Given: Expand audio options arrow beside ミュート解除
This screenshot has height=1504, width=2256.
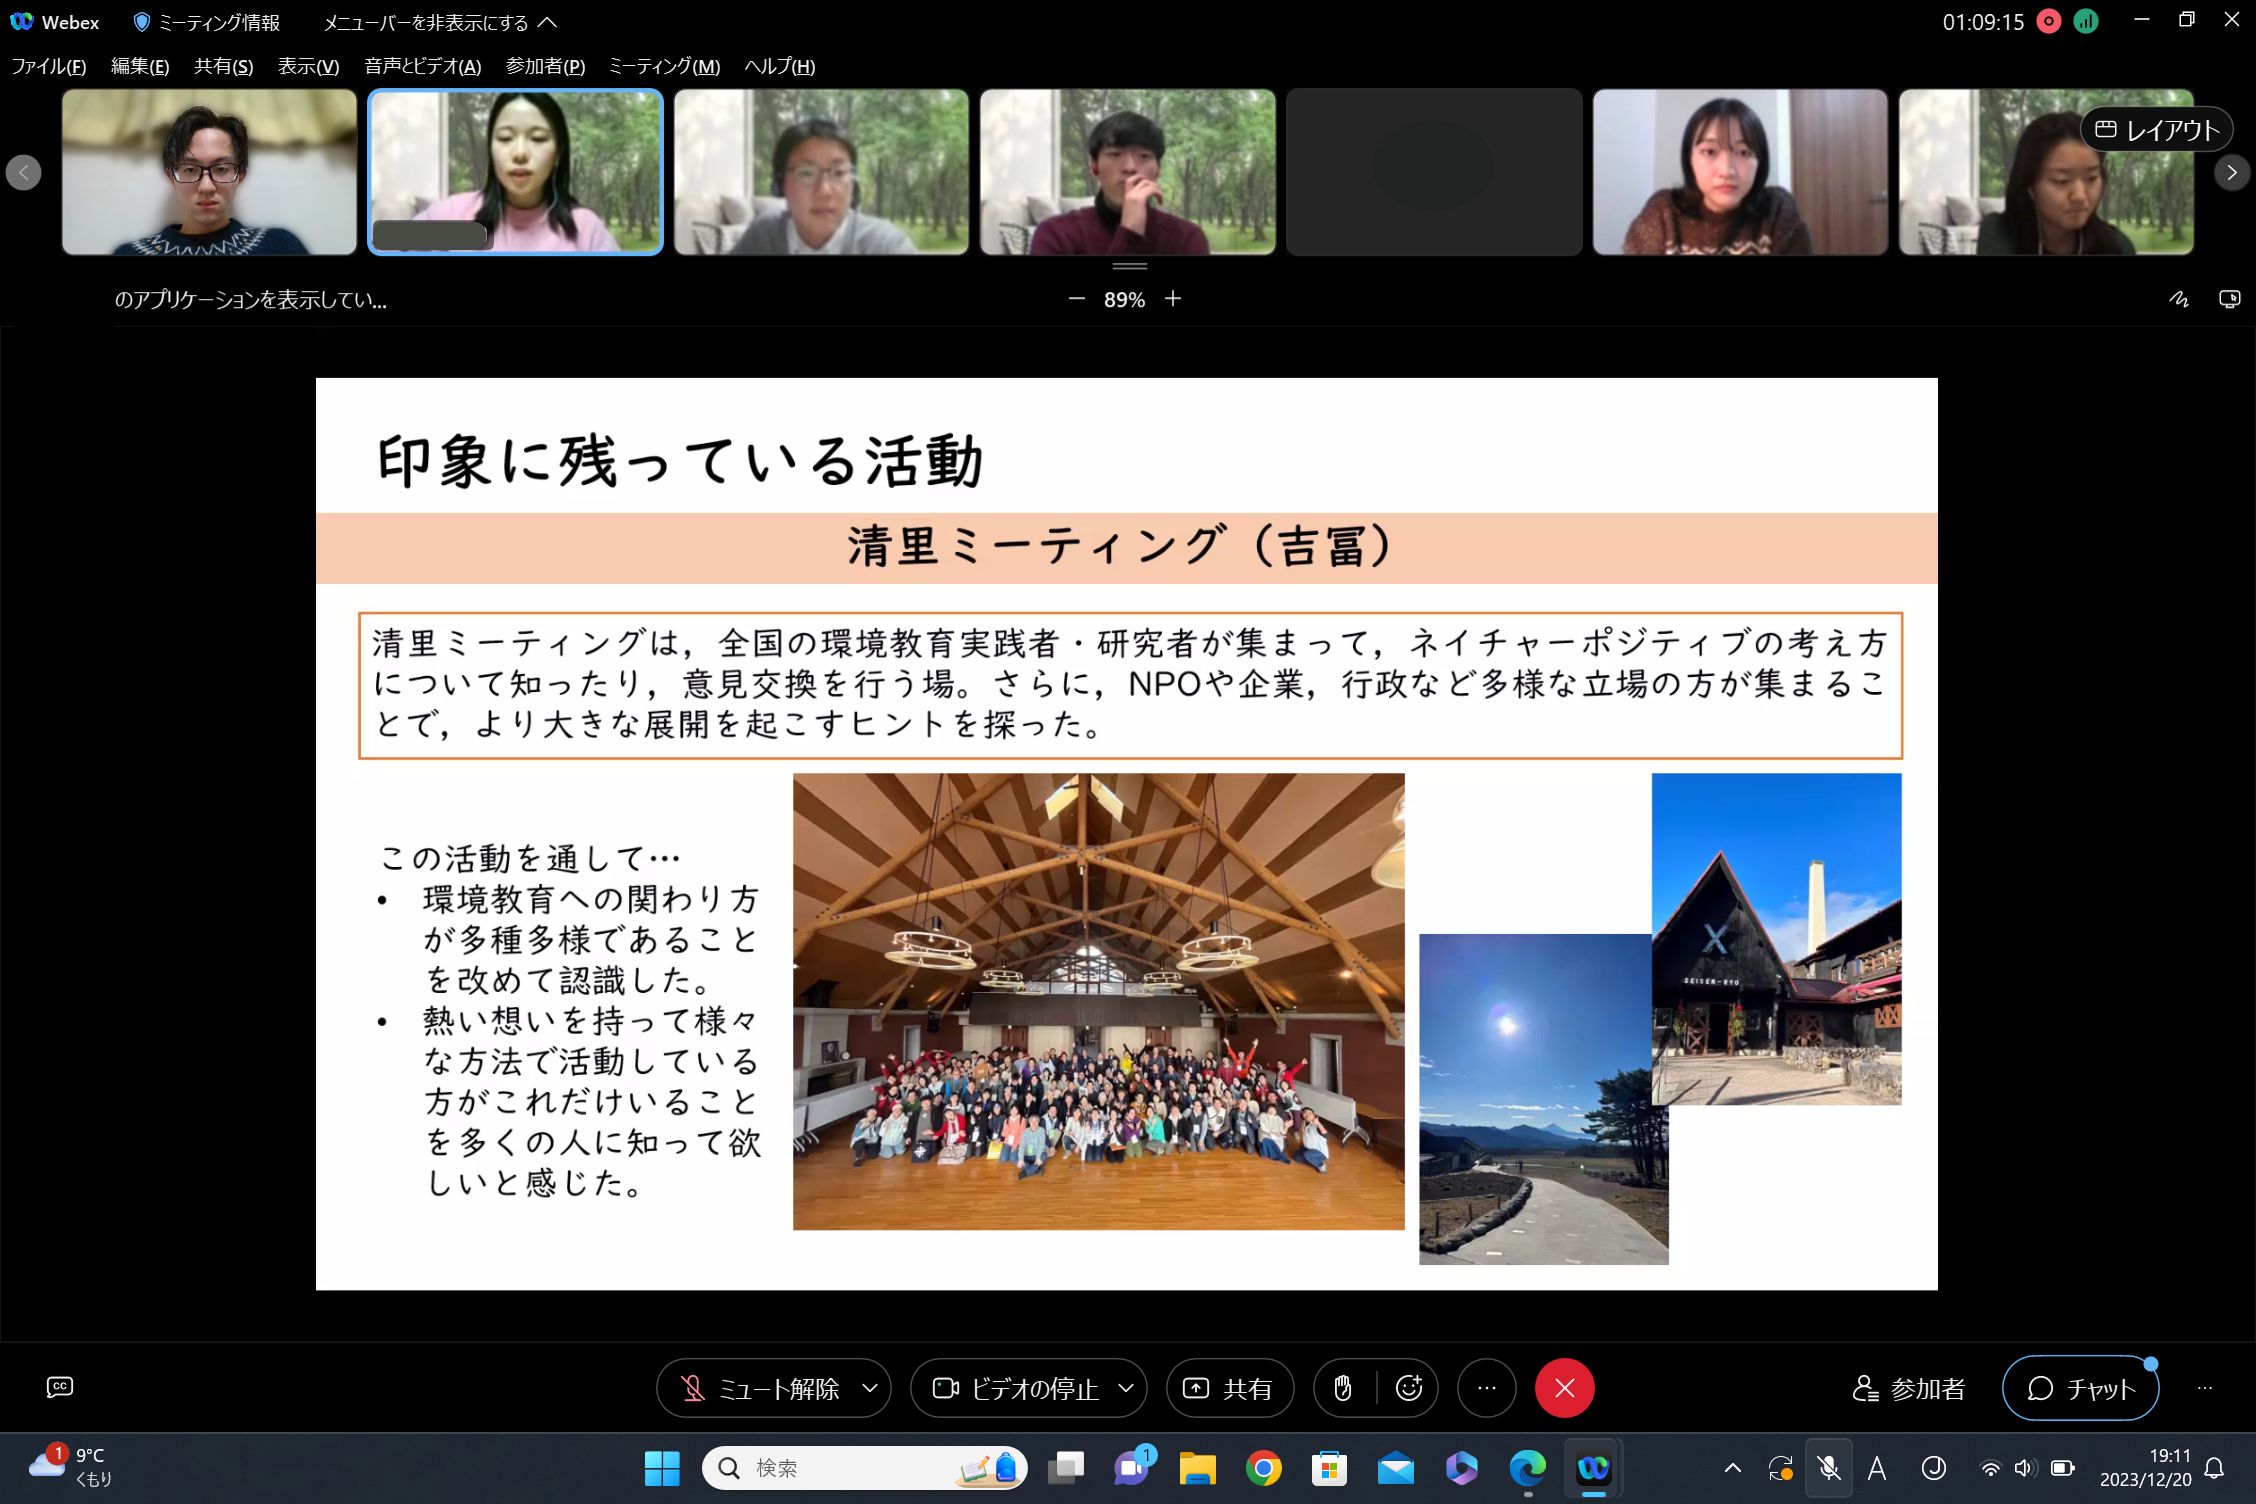Looking at the screenshot, I should pos(870,1388).
